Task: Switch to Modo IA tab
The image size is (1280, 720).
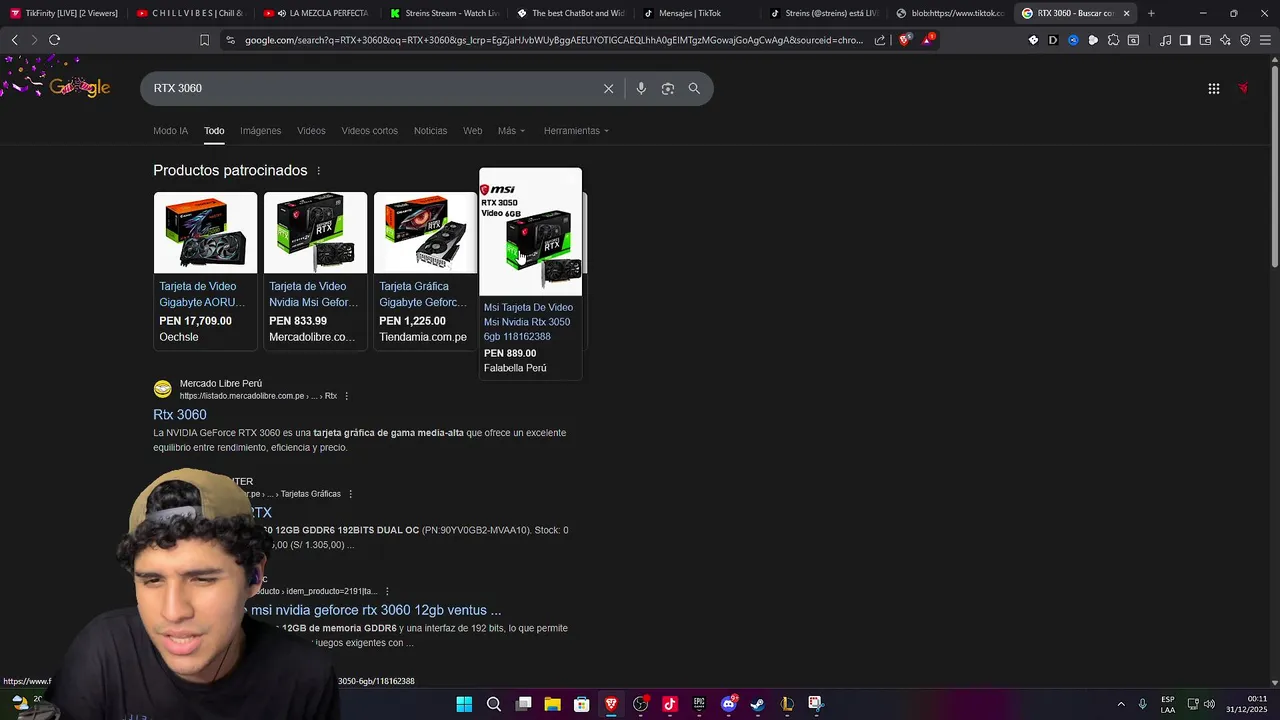Action: (x=170, y=131)
